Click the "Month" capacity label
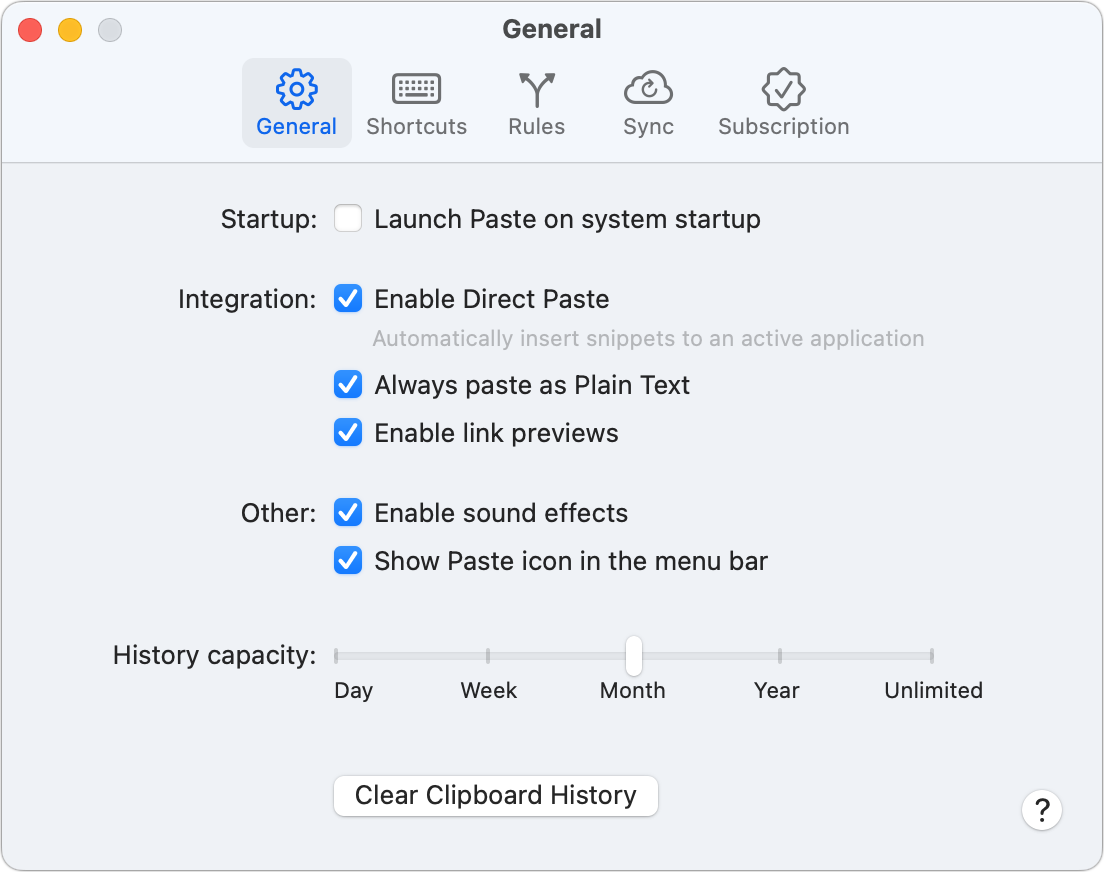Viewport: 1104px width, 872px height. click(632, 690)
